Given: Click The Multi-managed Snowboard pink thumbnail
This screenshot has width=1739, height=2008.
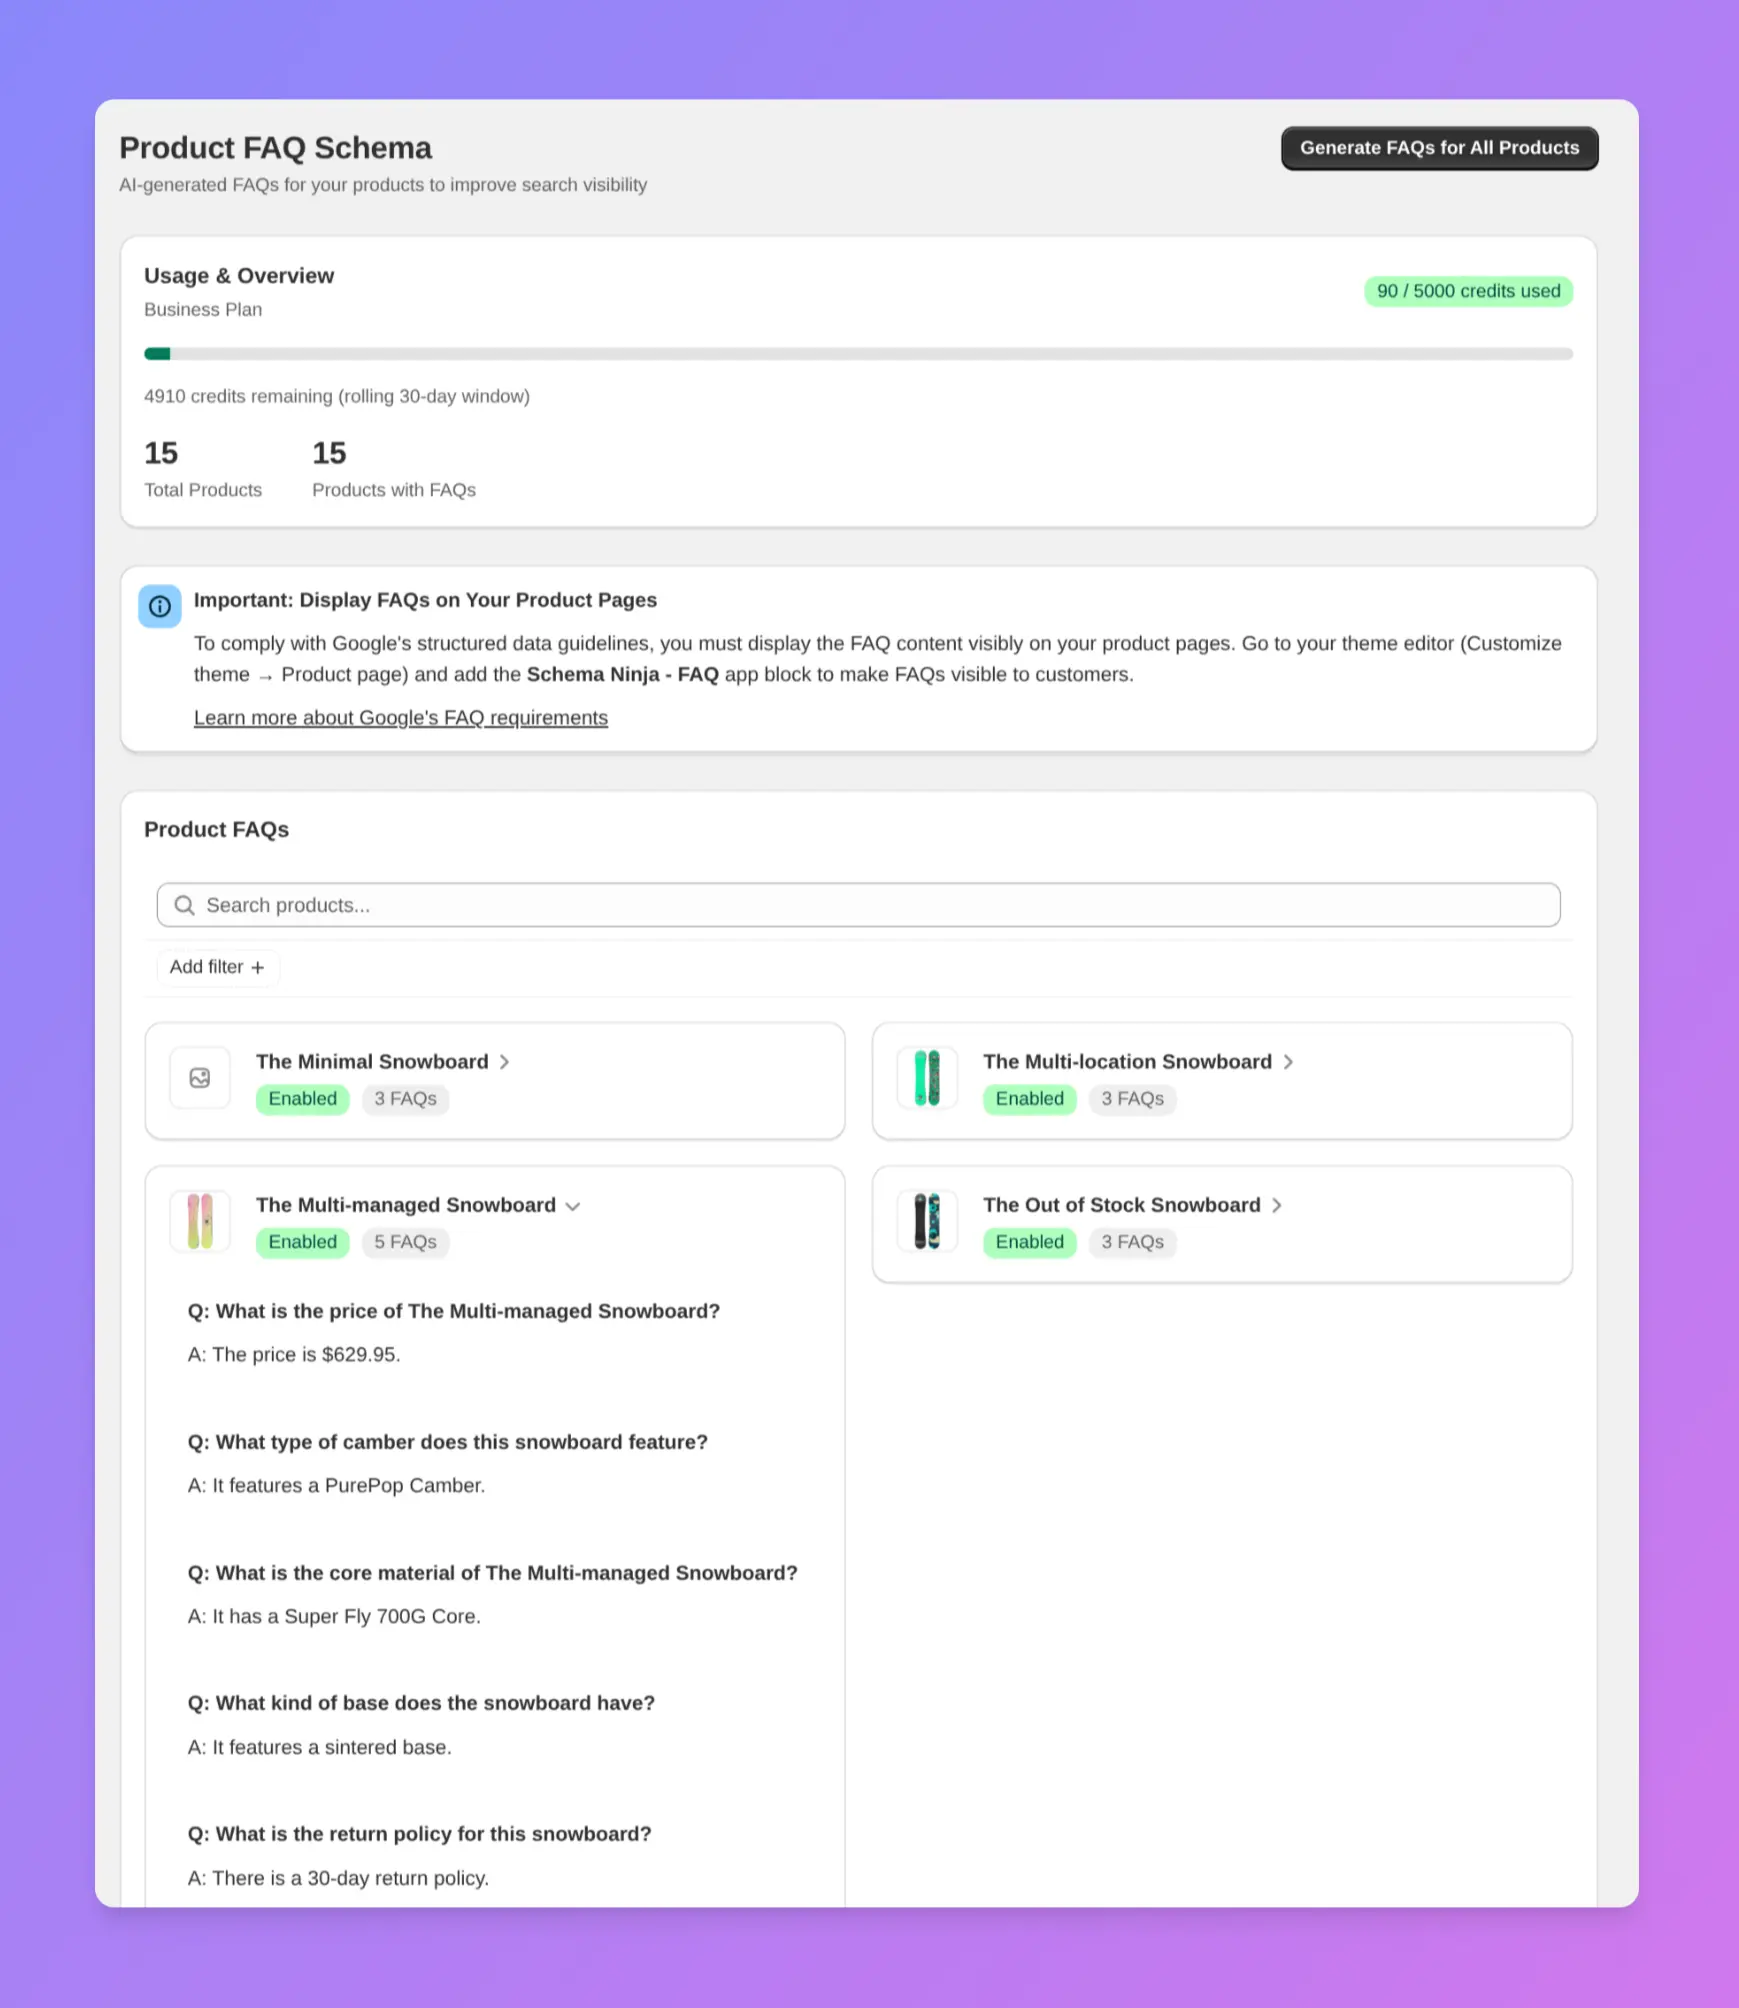Looking at the screenshot, I should click(x=200, y=1221).
